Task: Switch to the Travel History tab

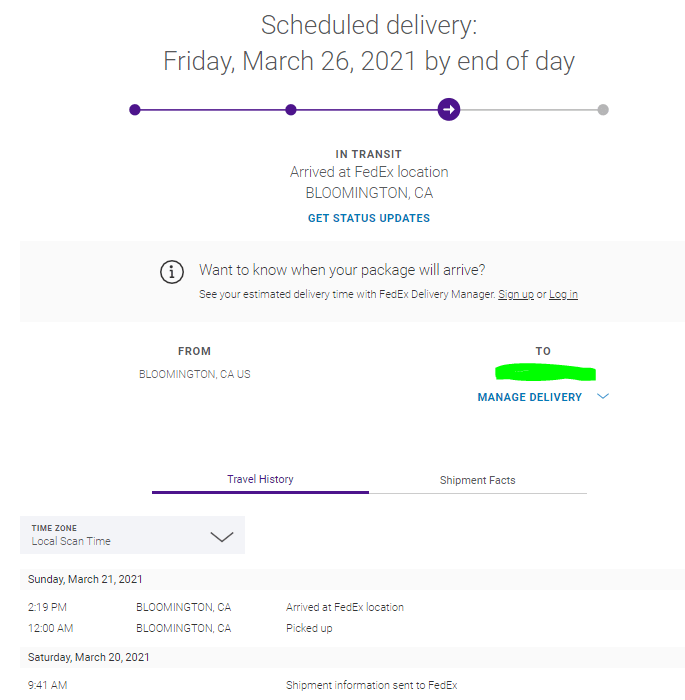Action: point(260,480)
